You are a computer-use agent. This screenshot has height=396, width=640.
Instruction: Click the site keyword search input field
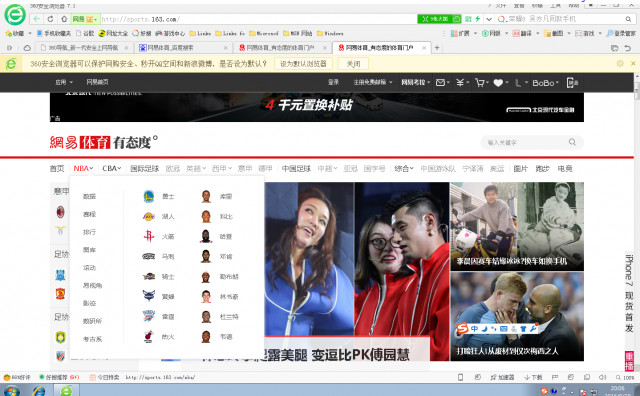coord(527,142)
